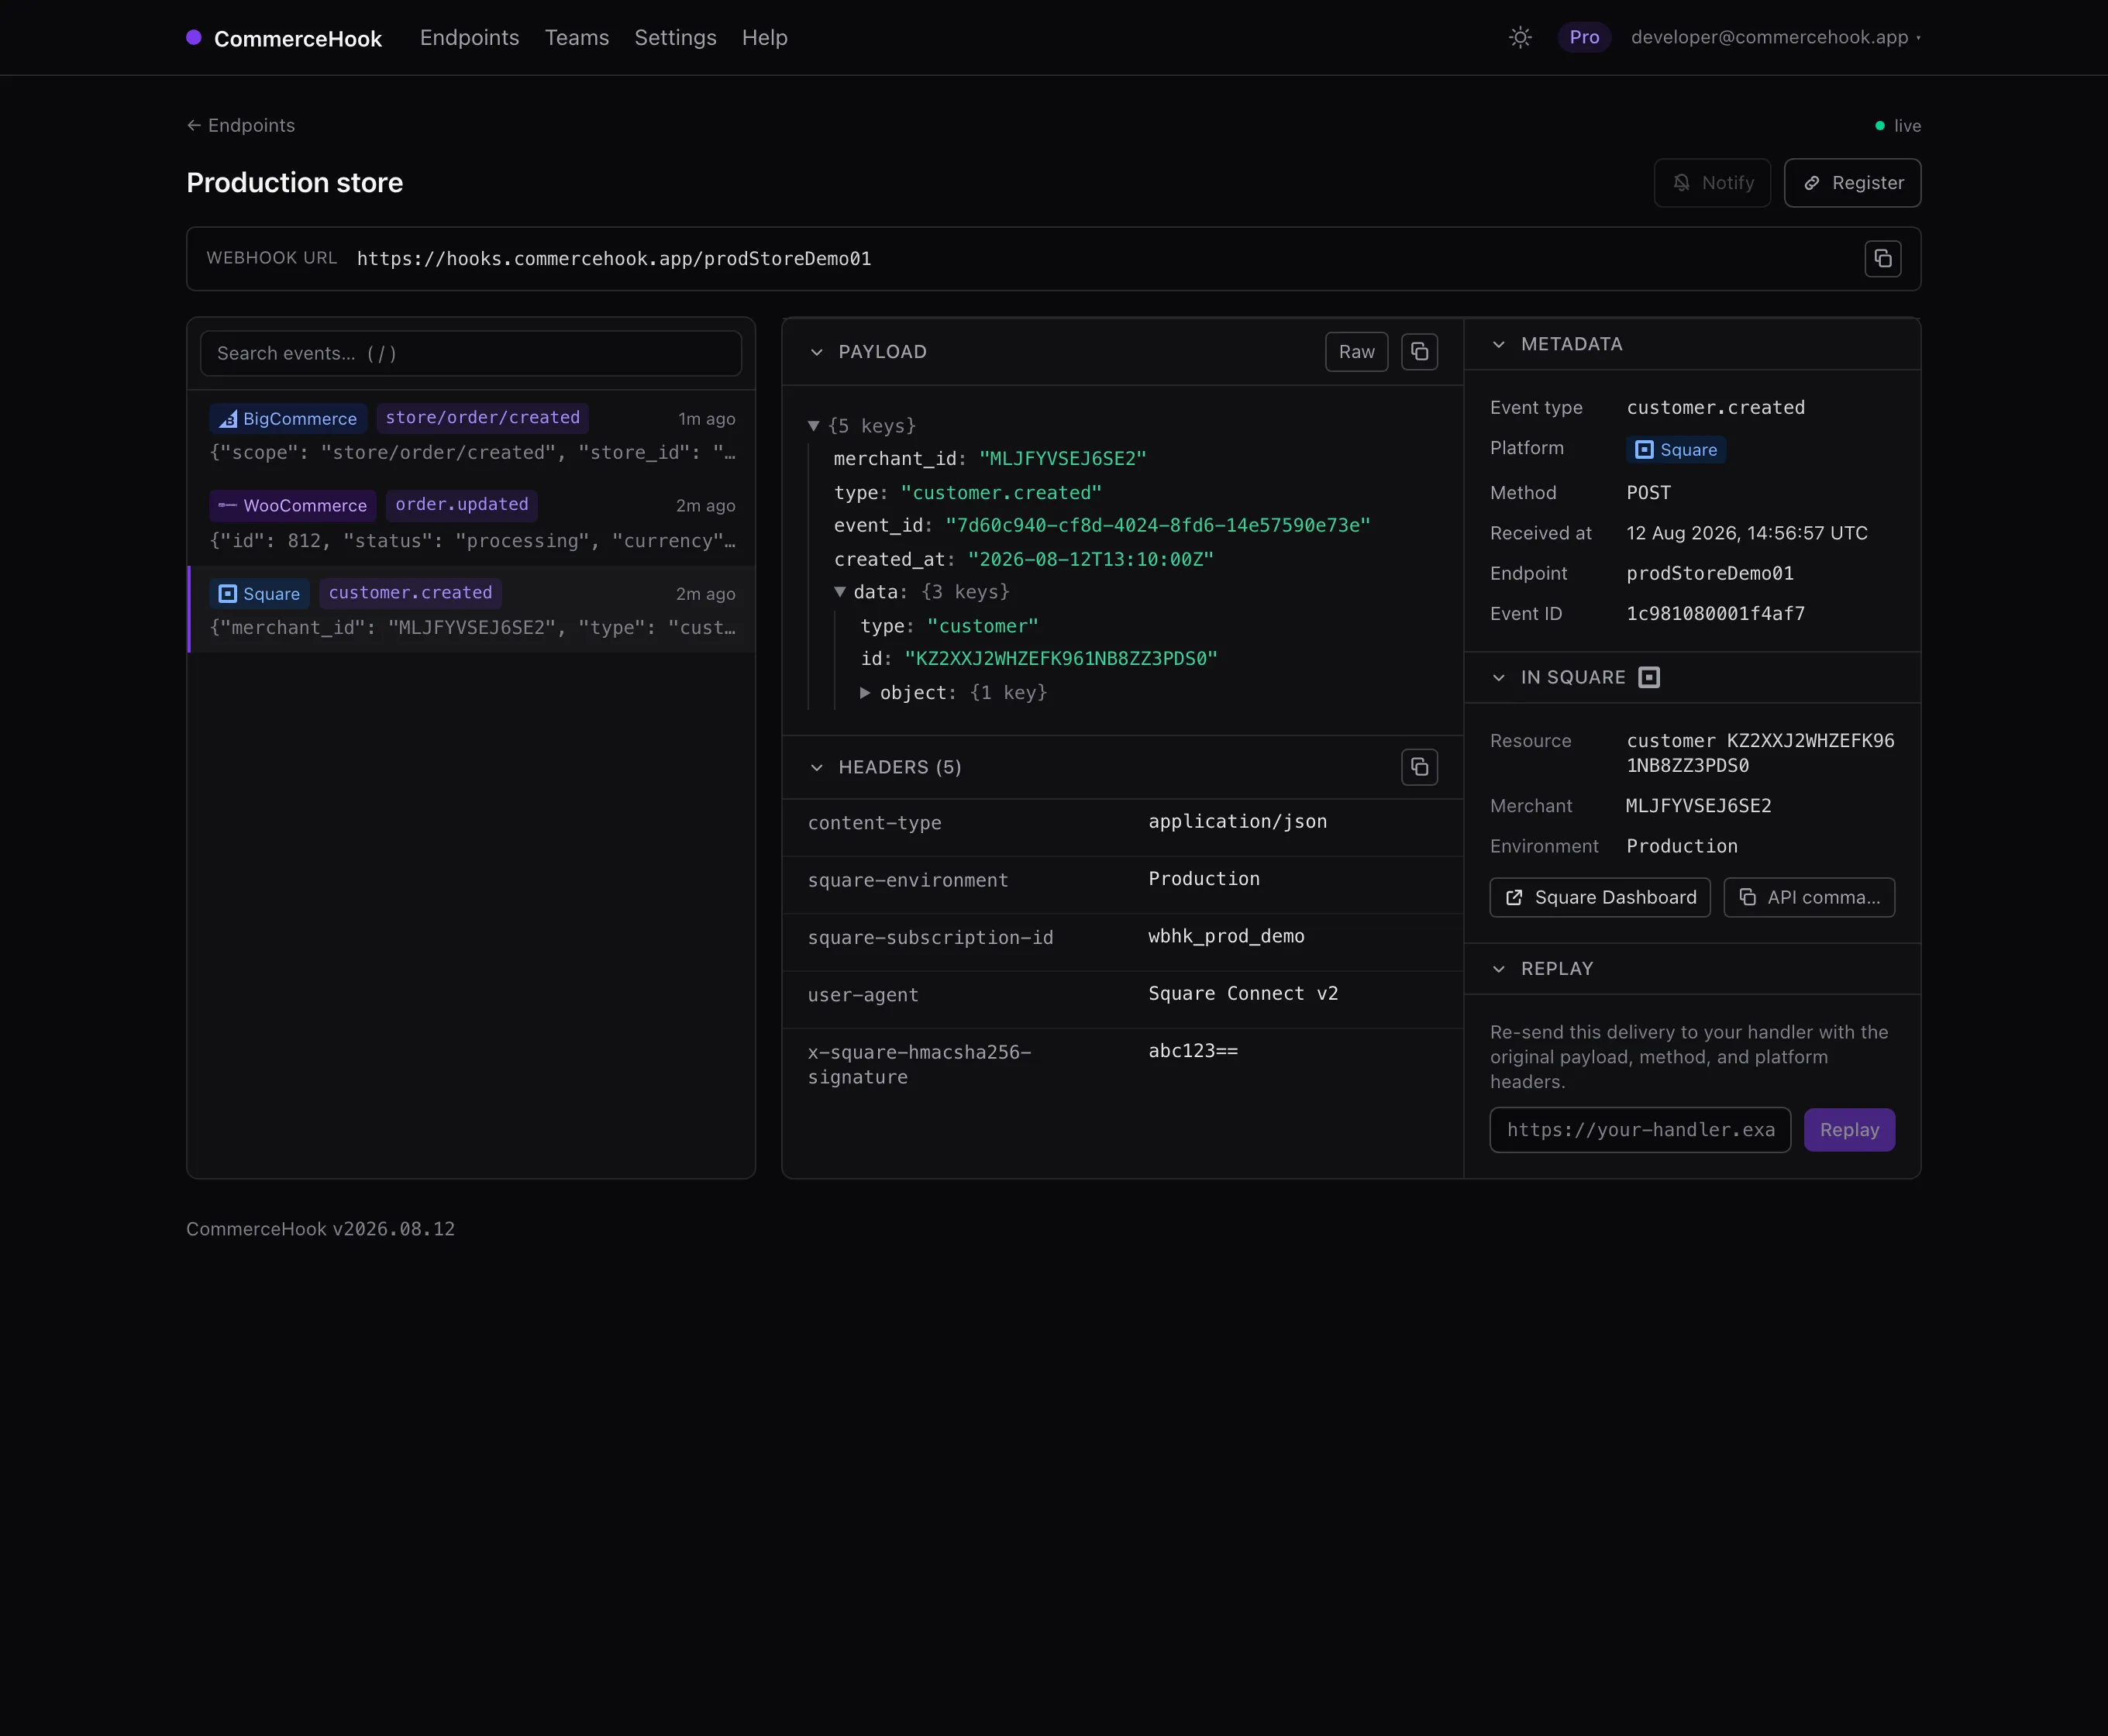2108x1736 pixels.
Task: Click the order.updated event tag
Action: click(x=462, y=505)
